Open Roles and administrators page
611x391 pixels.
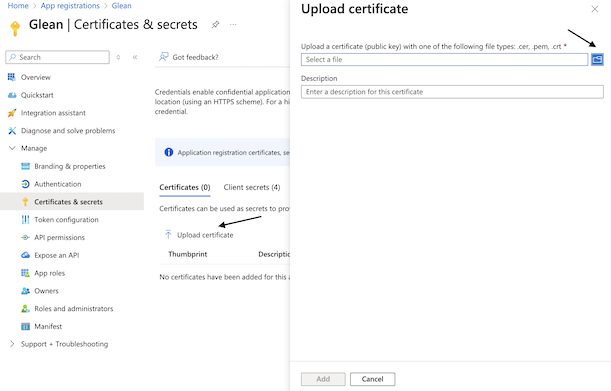tap(74, 309)
